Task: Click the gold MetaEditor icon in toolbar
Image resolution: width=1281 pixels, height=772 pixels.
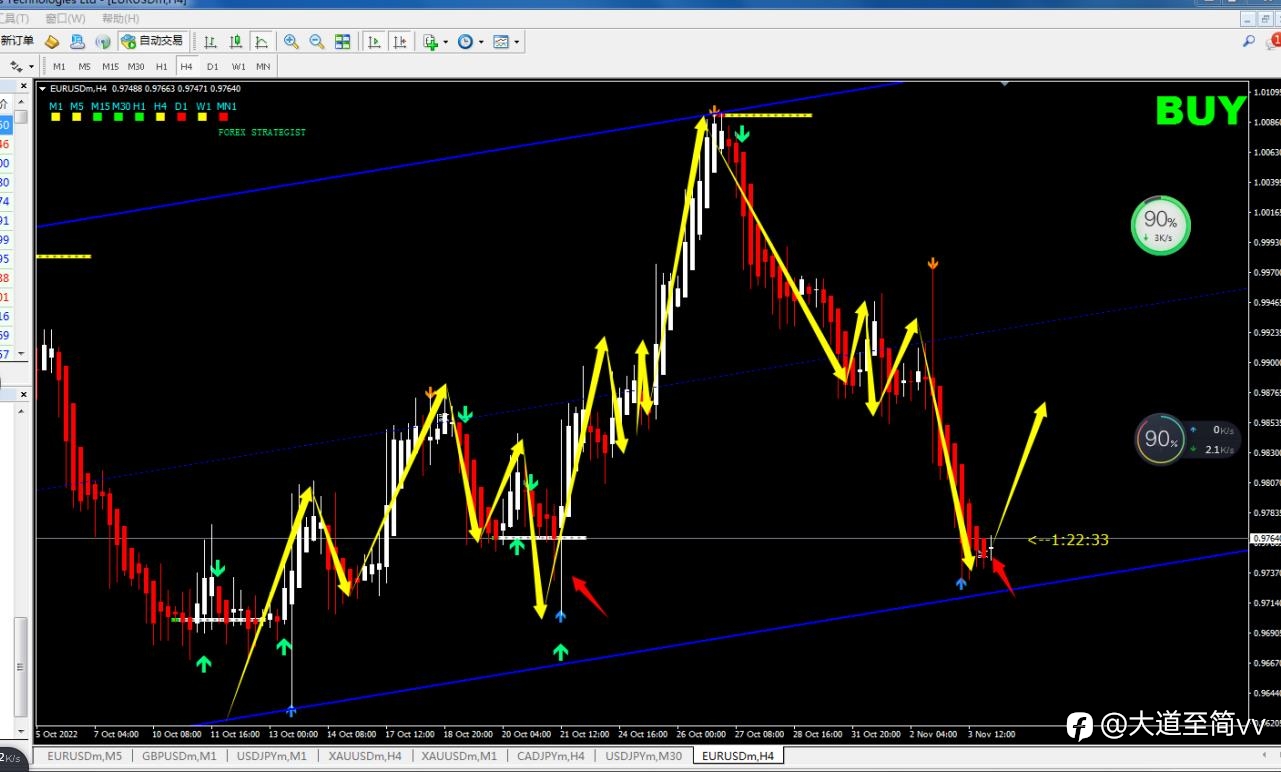Action: (x=52, y=42)
